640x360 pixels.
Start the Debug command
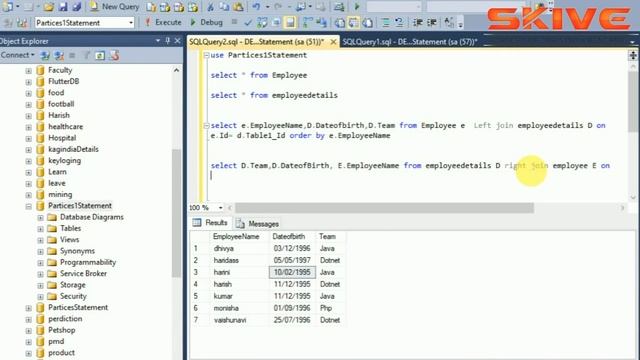207,22
